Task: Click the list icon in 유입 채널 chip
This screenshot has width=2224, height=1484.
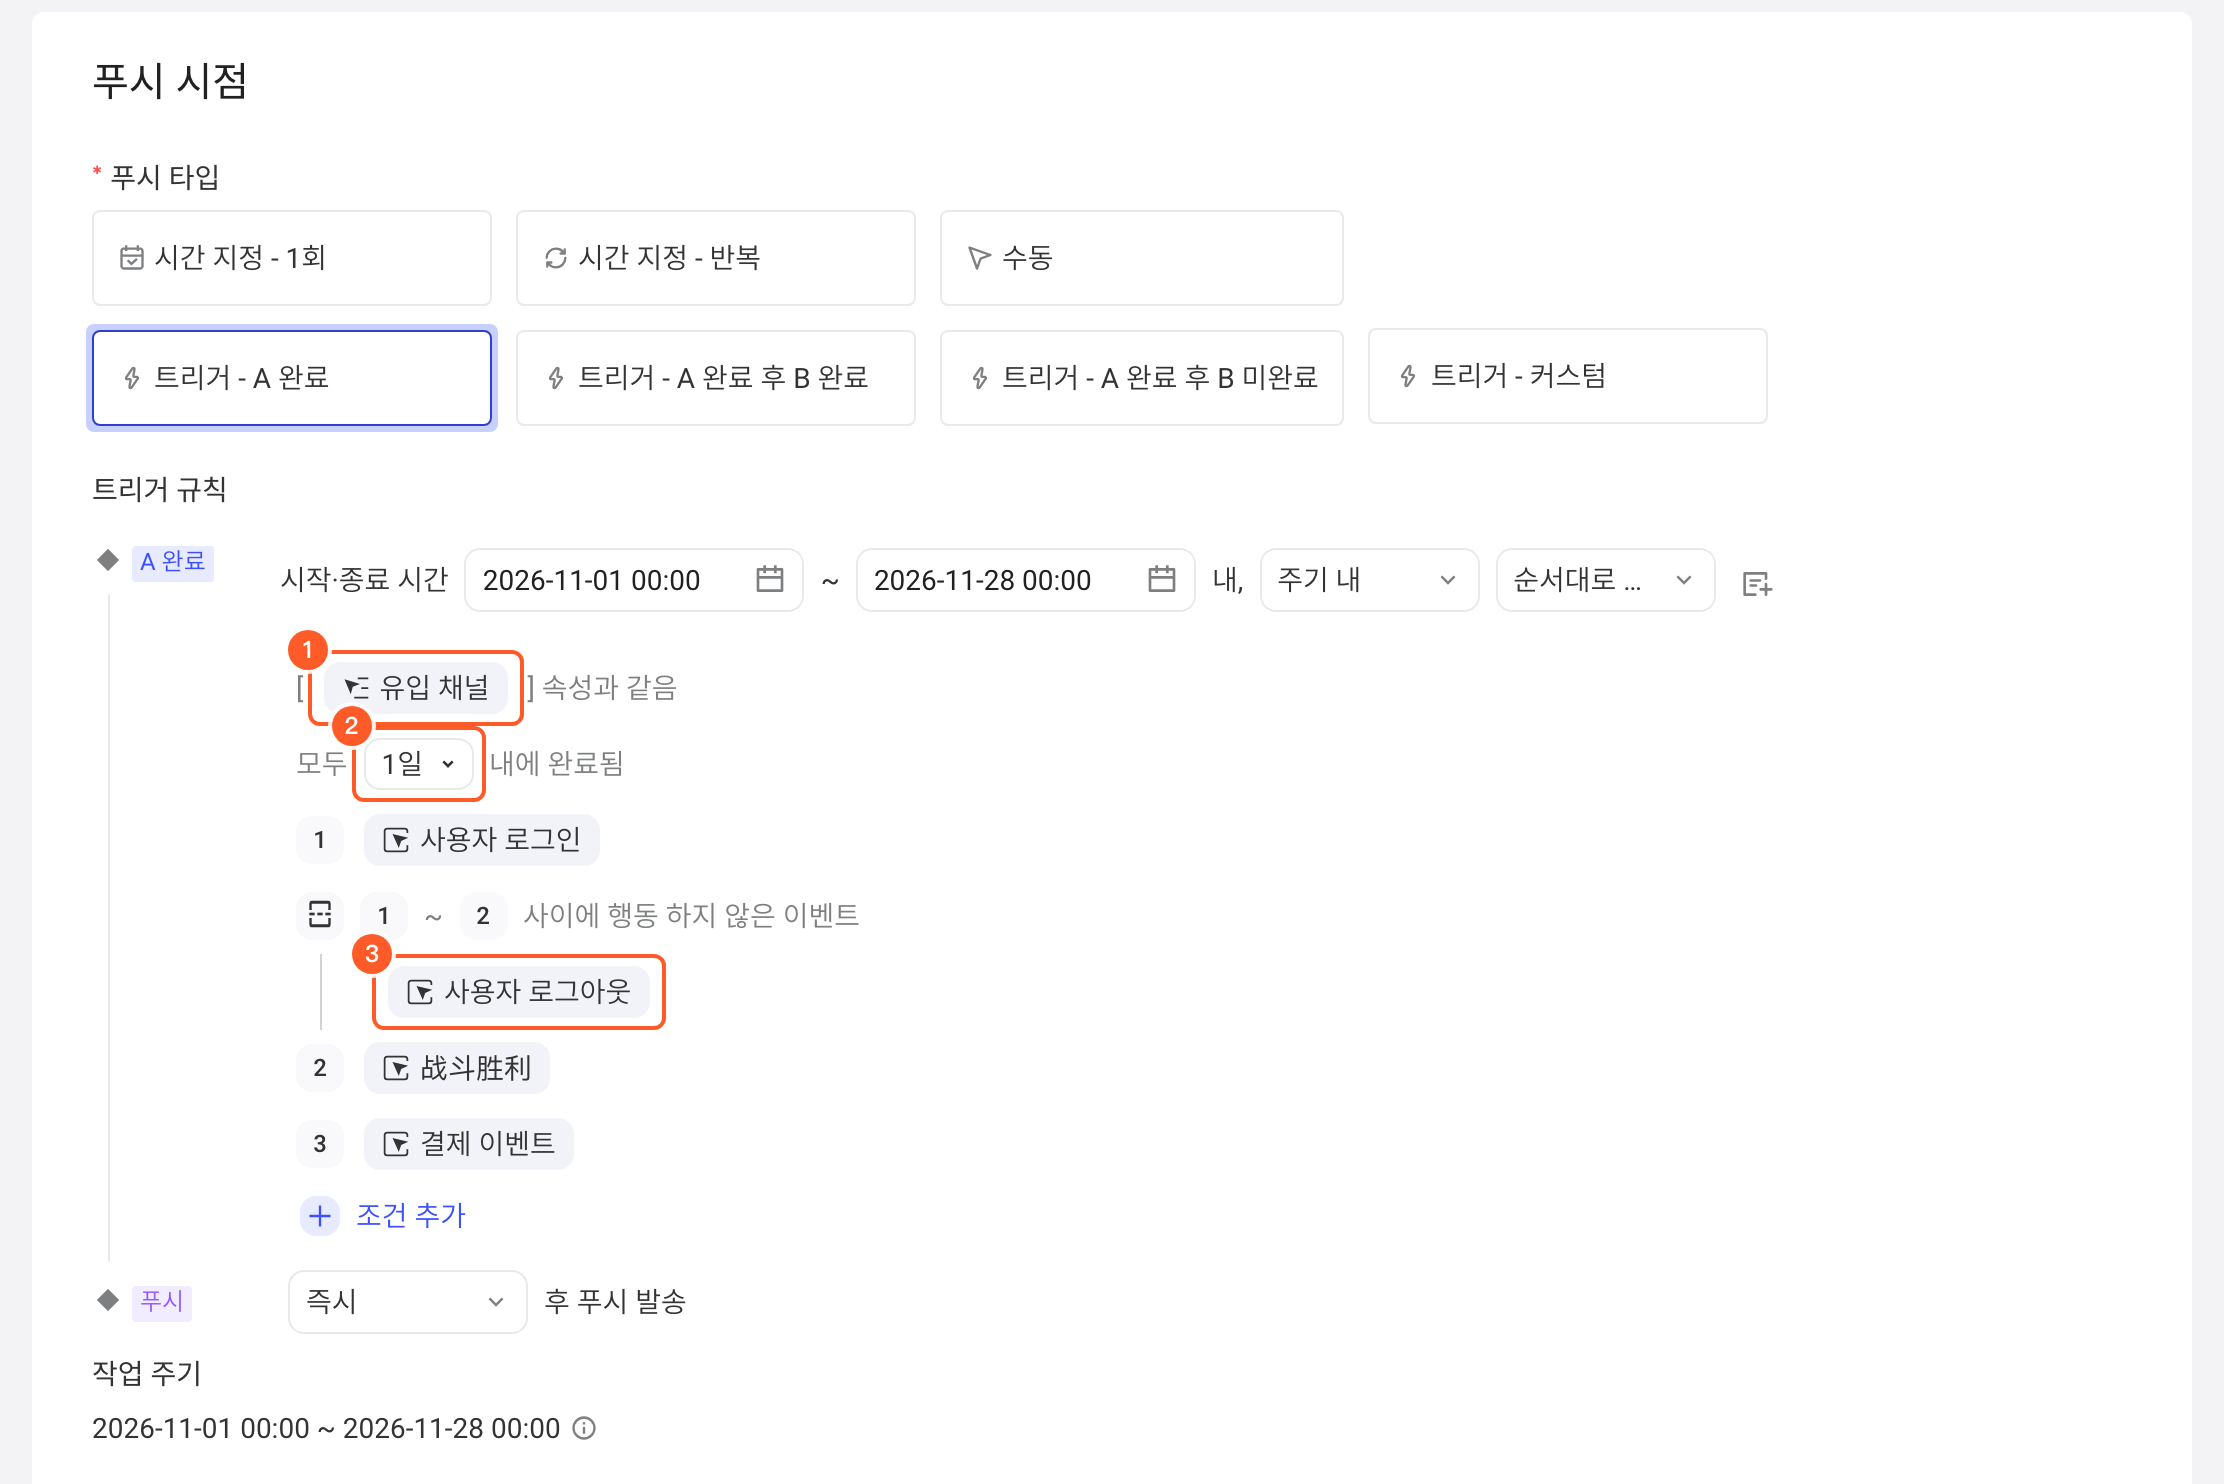Action: pos(357,688)
